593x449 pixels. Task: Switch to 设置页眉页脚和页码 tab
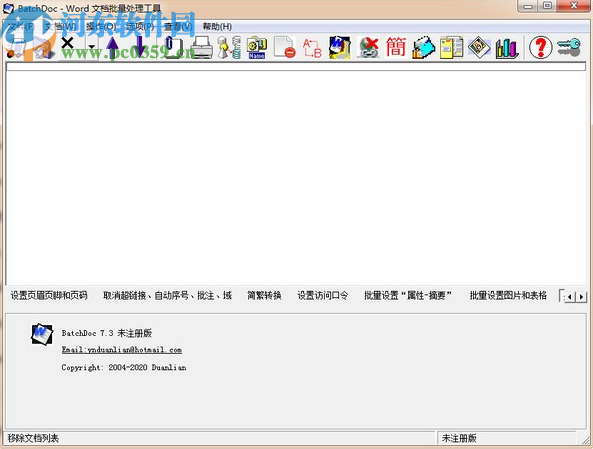tap(49, 295)
